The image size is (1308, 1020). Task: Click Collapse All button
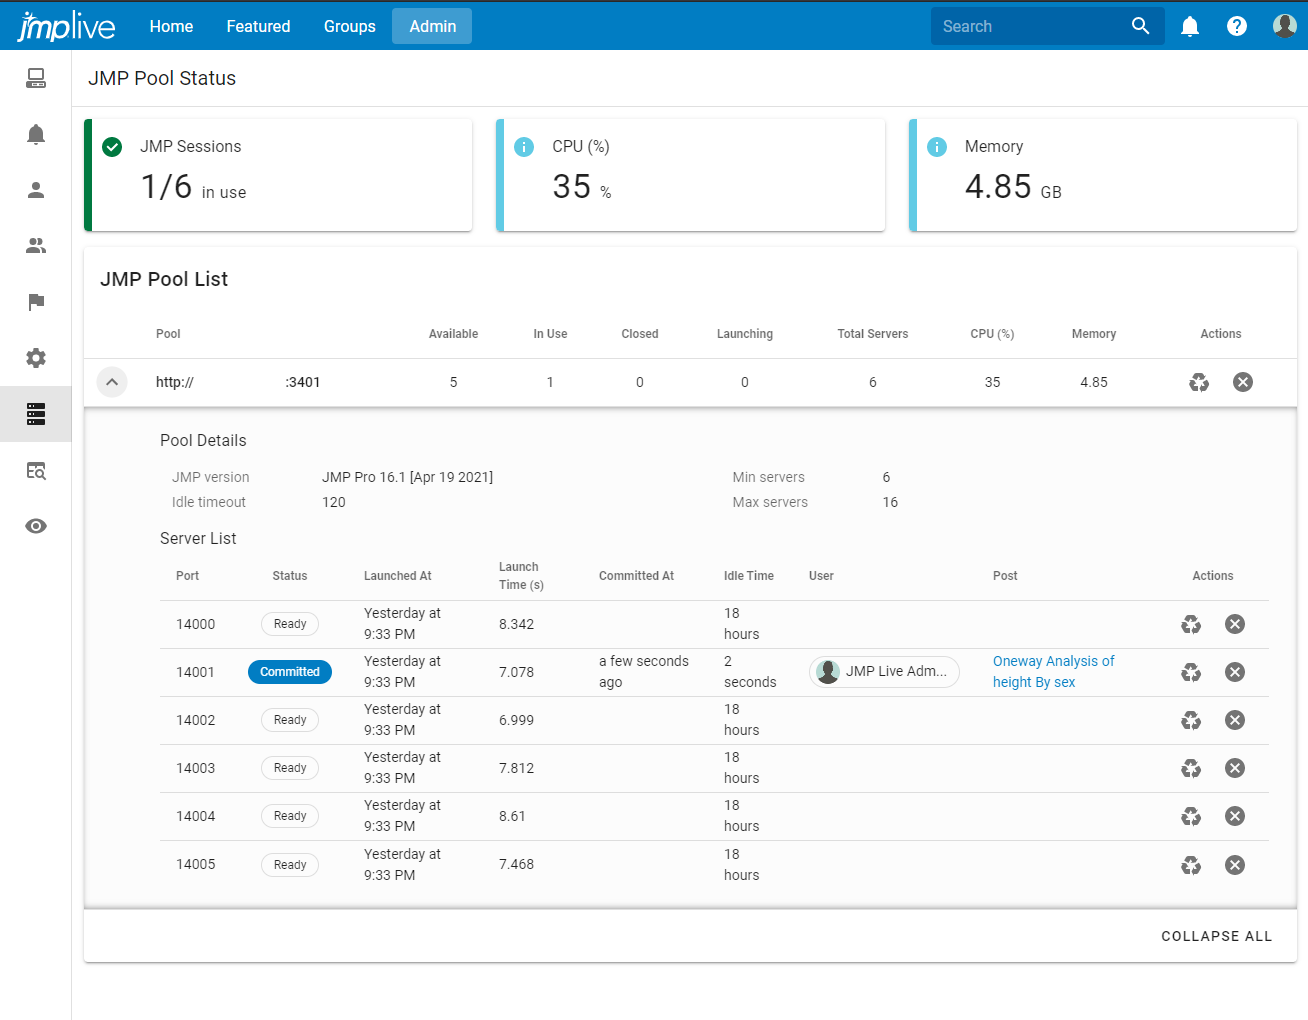1216,936
